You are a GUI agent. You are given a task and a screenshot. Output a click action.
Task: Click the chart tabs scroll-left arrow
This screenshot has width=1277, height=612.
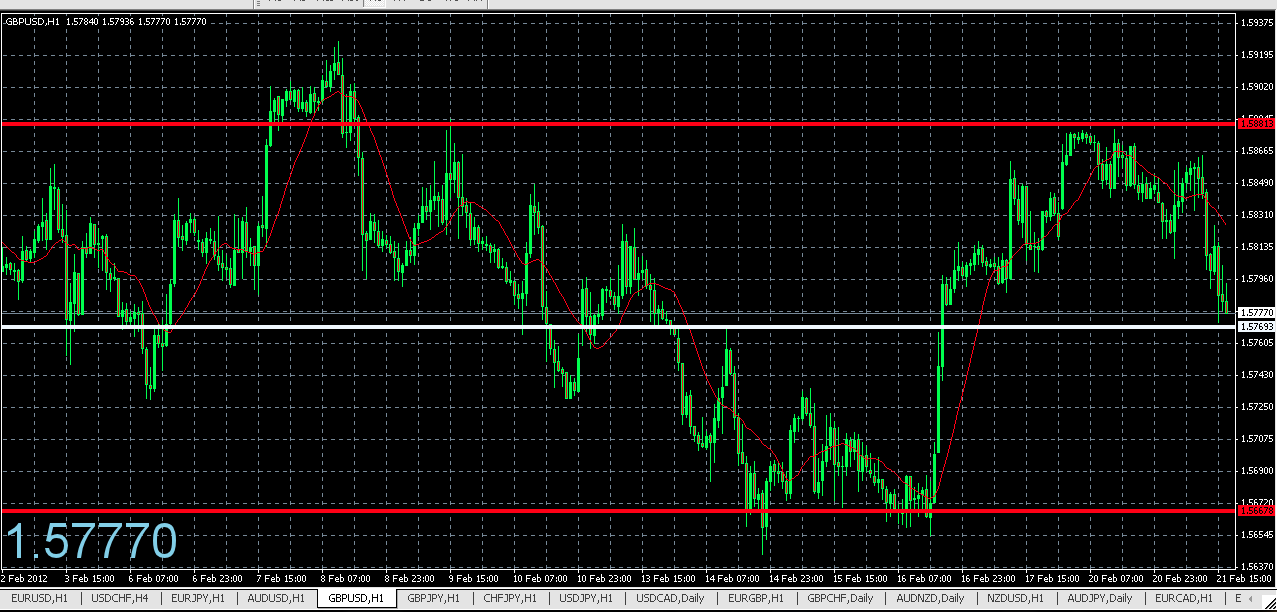(1250, 599)
